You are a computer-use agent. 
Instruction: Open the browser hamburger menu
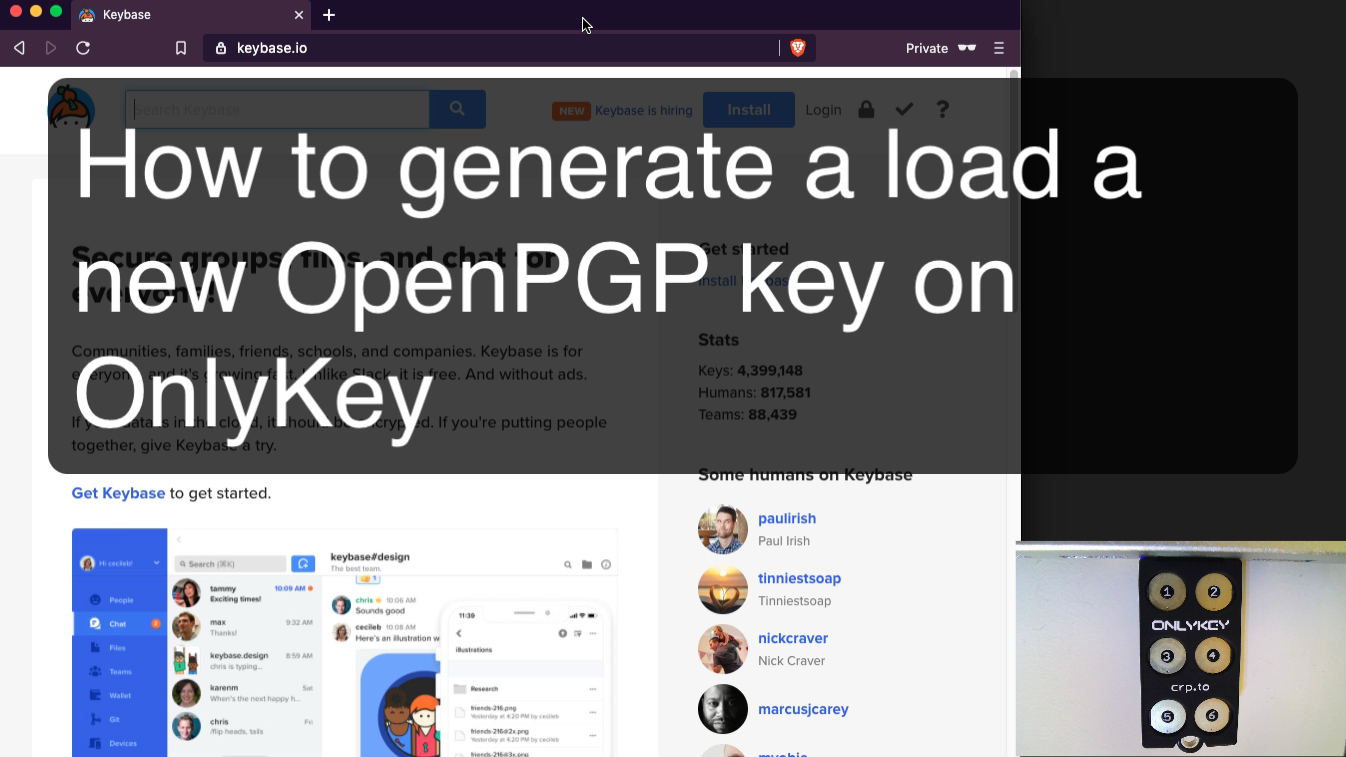pos(998,48)
